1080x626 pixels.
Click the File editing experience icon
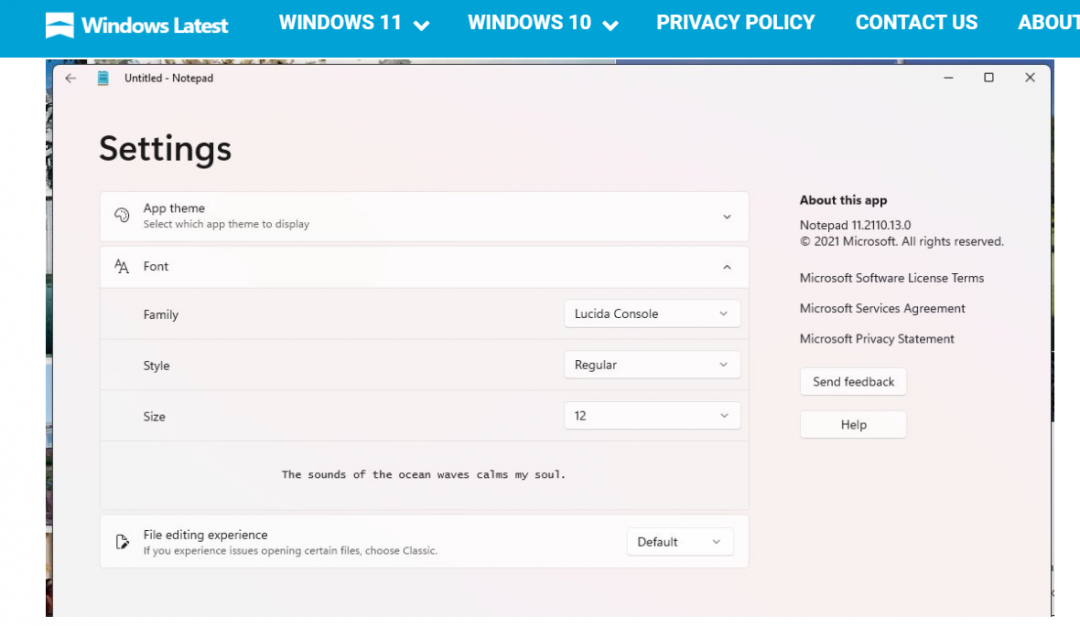122,542
